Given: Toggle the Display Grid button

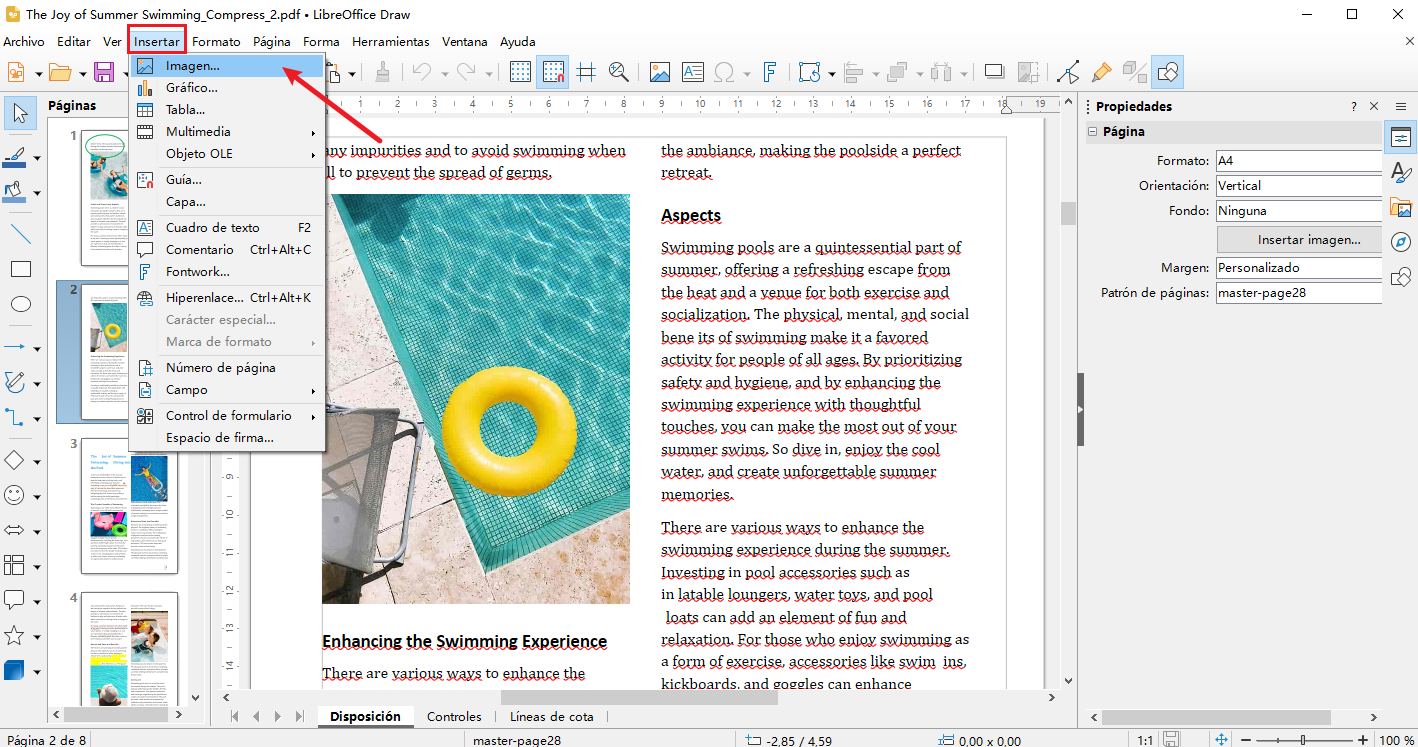Looking at the screenshot, I should pyautogui.click(x=520, y=72).
